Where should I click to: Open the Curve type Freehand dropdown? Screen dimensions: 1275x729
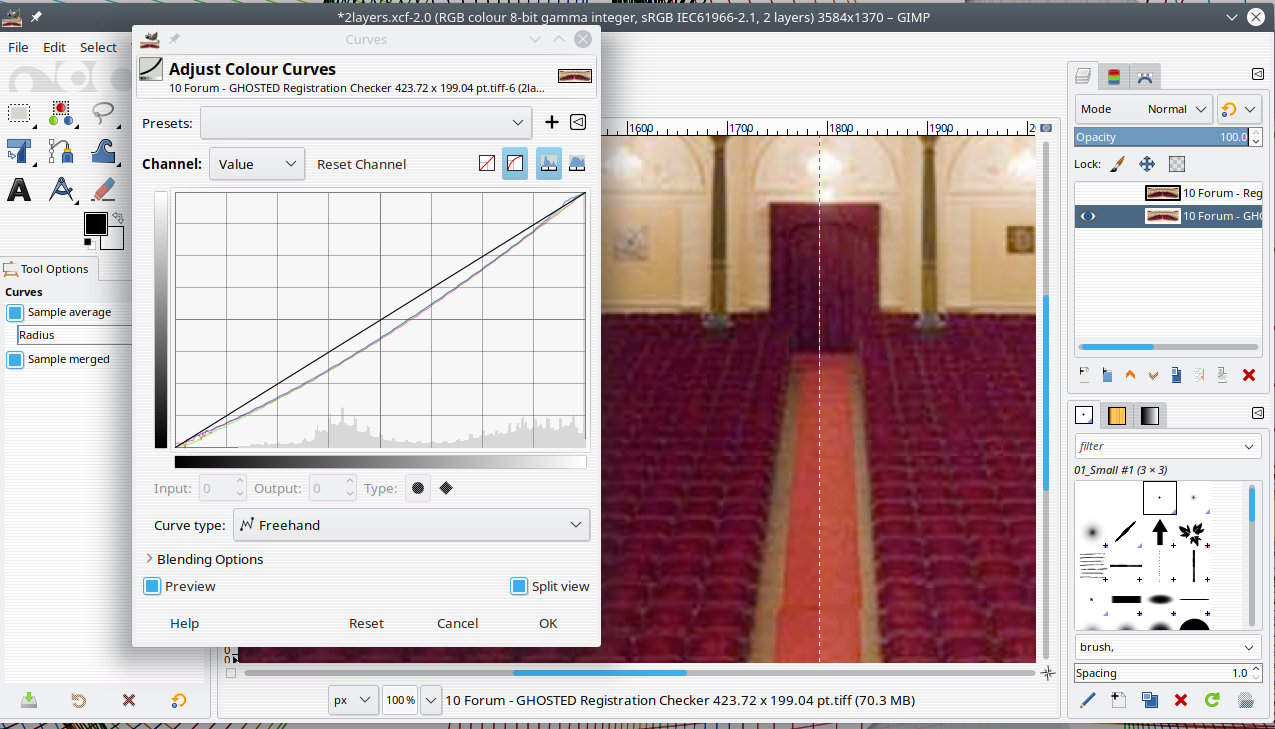click(x=411, y=525)
